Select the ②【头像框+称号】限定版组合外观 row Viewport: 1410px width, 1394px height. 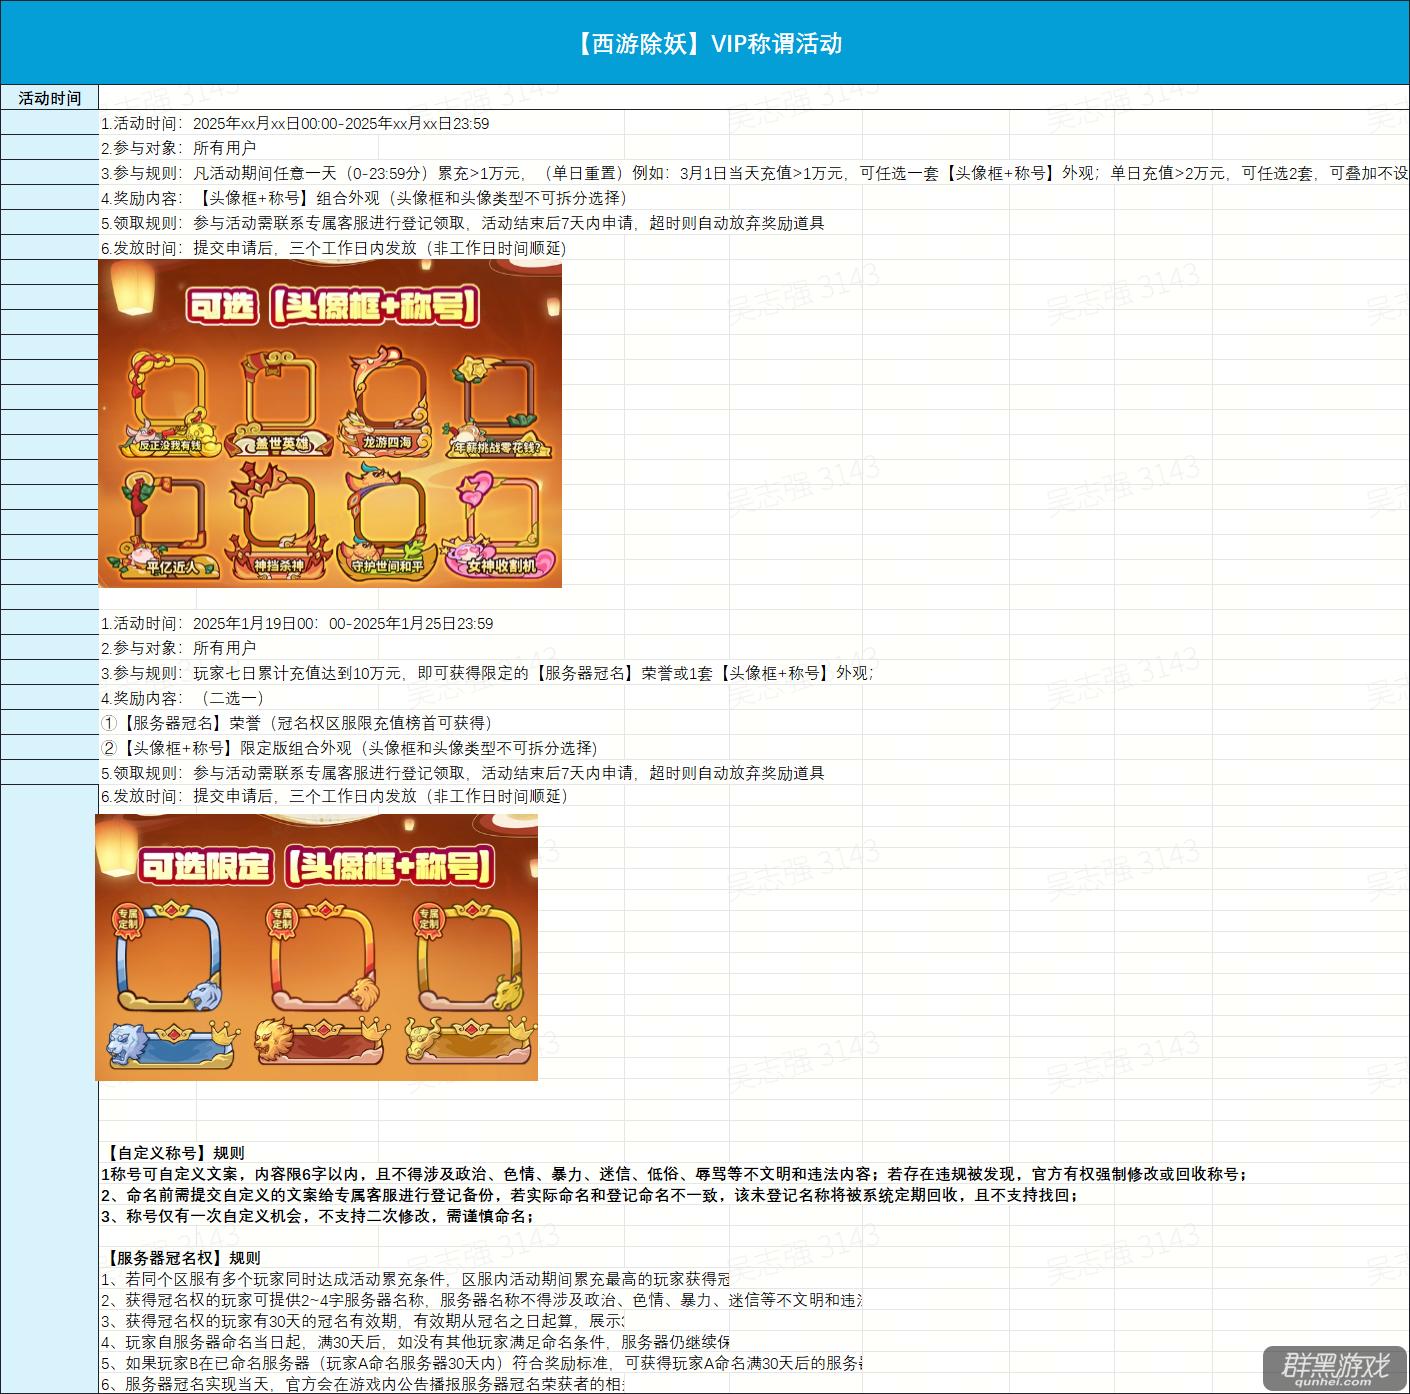click(349, 748)
